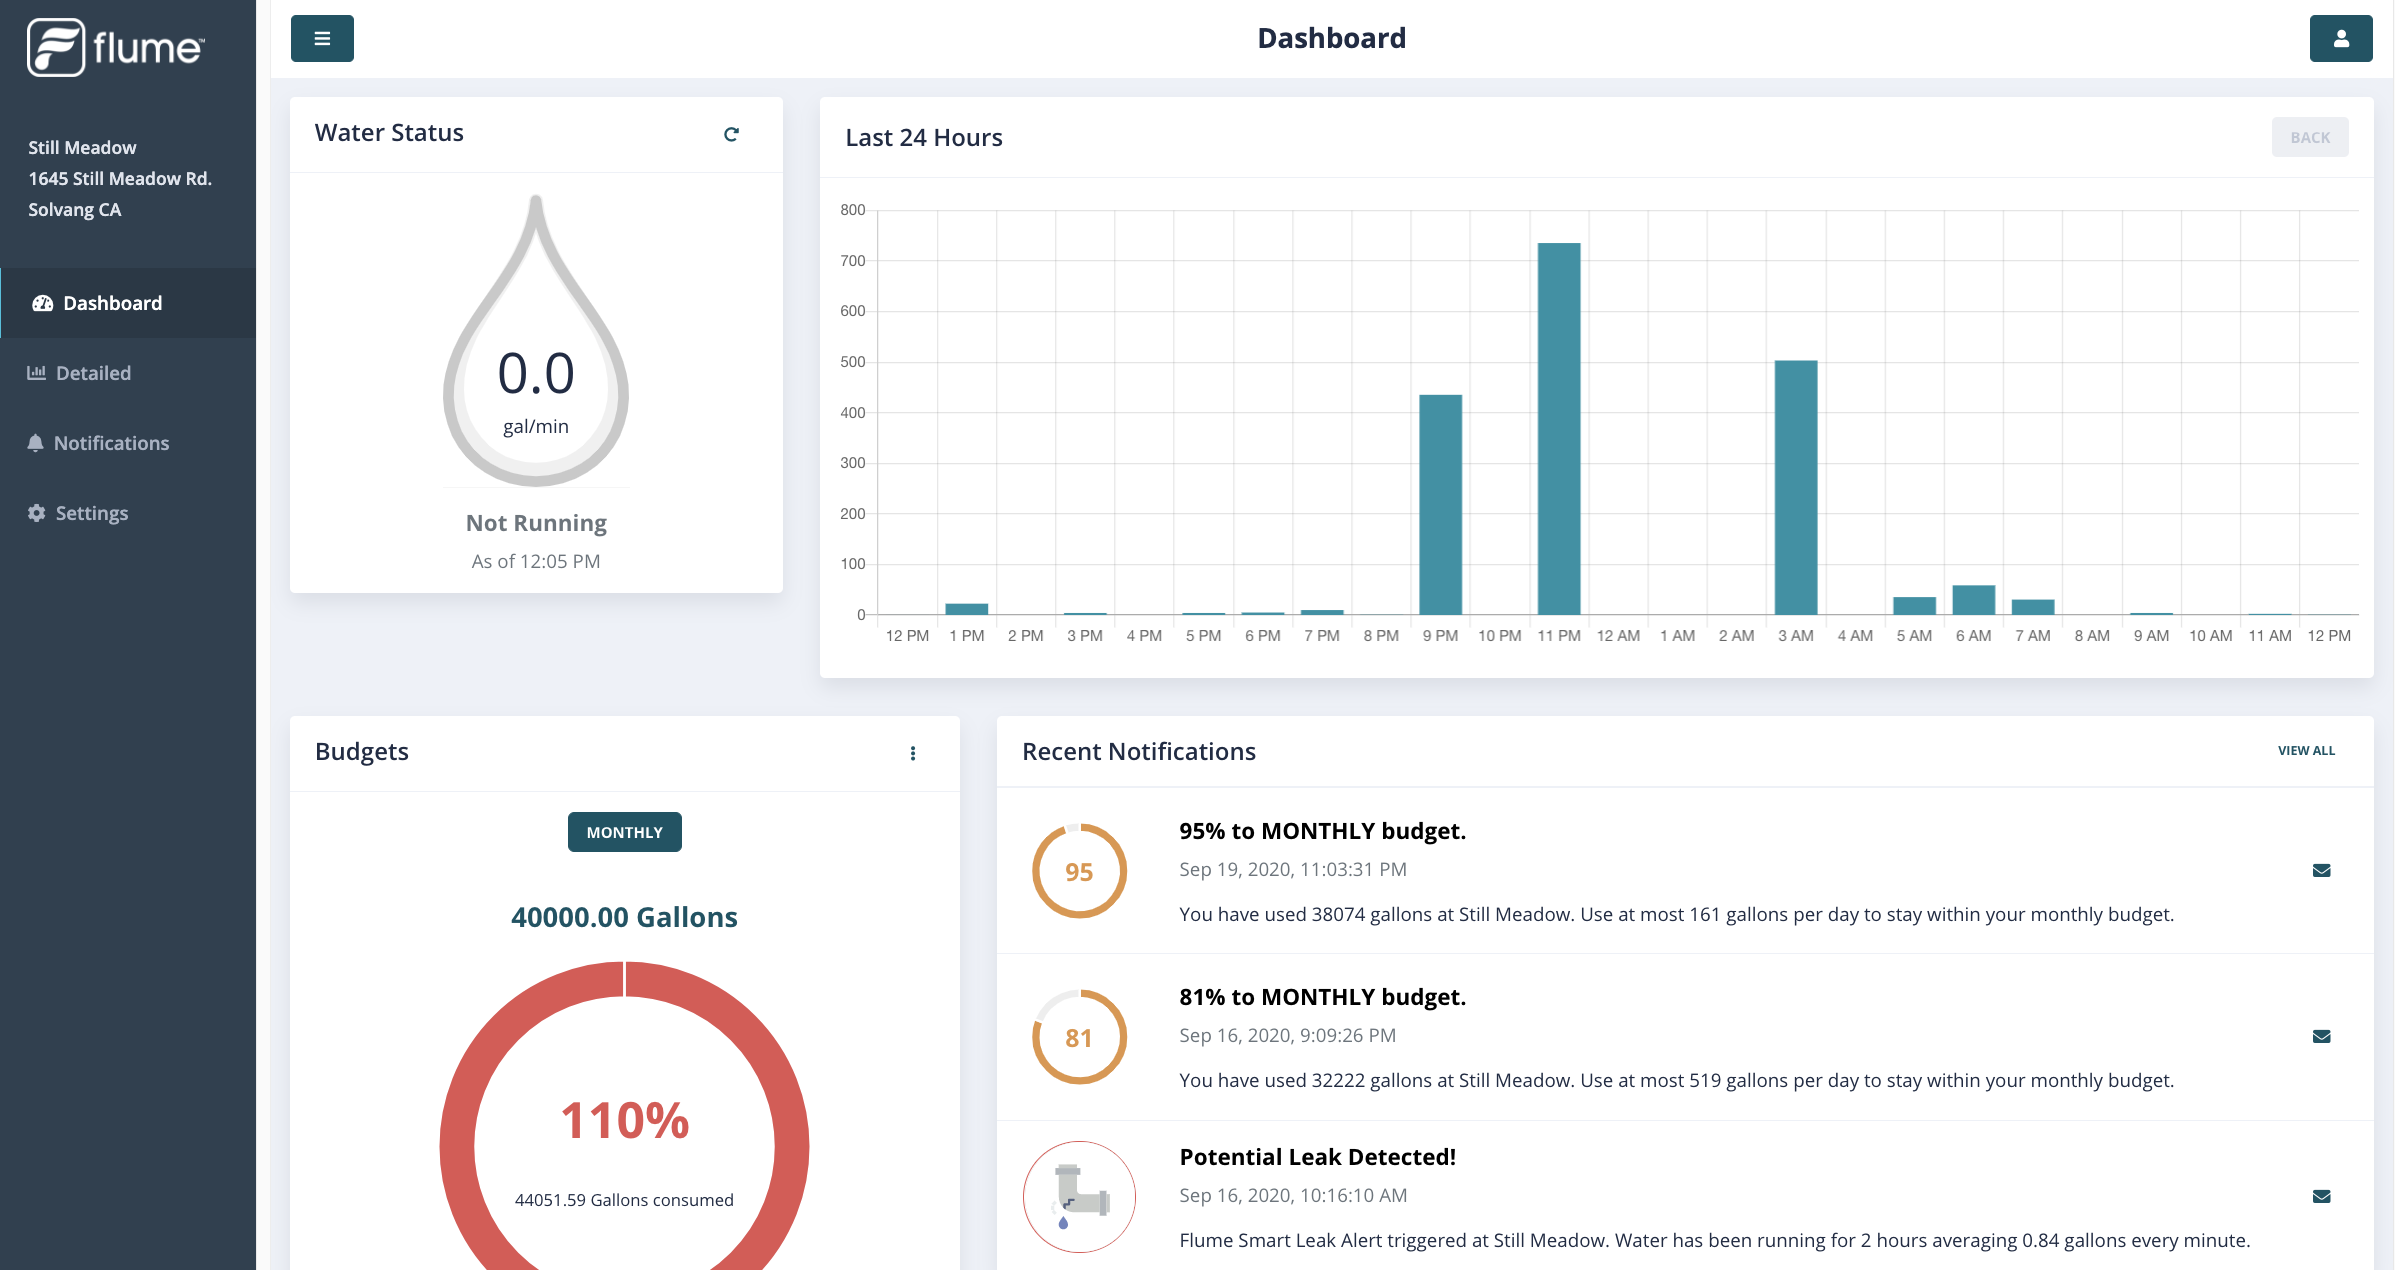Select the MONTHLY budget button
This screenshot has width=2395, height=1270.
[625, 832]
